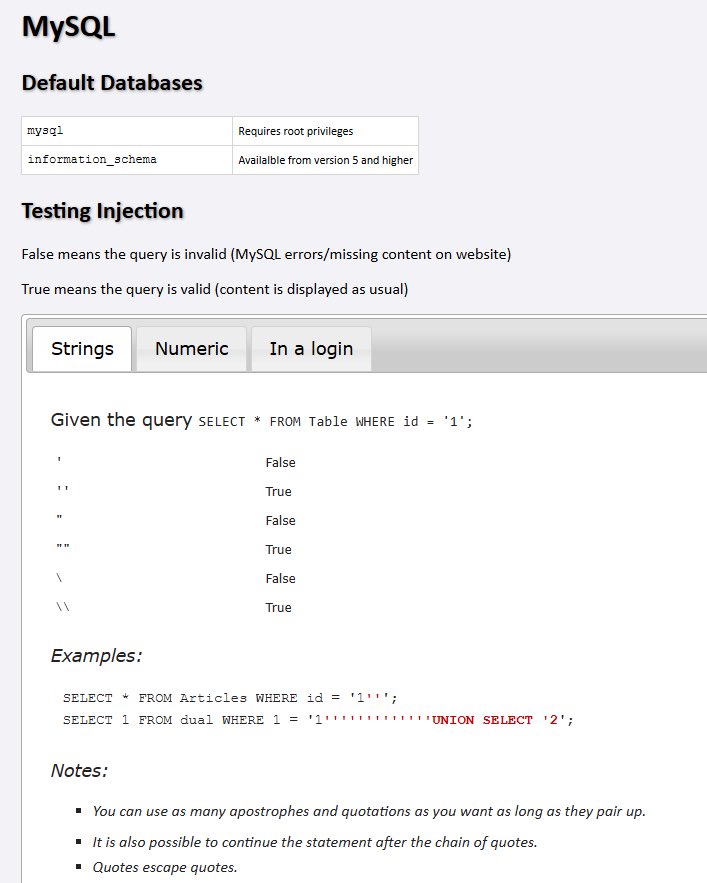707x883 pixels.
Task: Click the 'Given the query' SELECT statement
Action: click(335, 422)
